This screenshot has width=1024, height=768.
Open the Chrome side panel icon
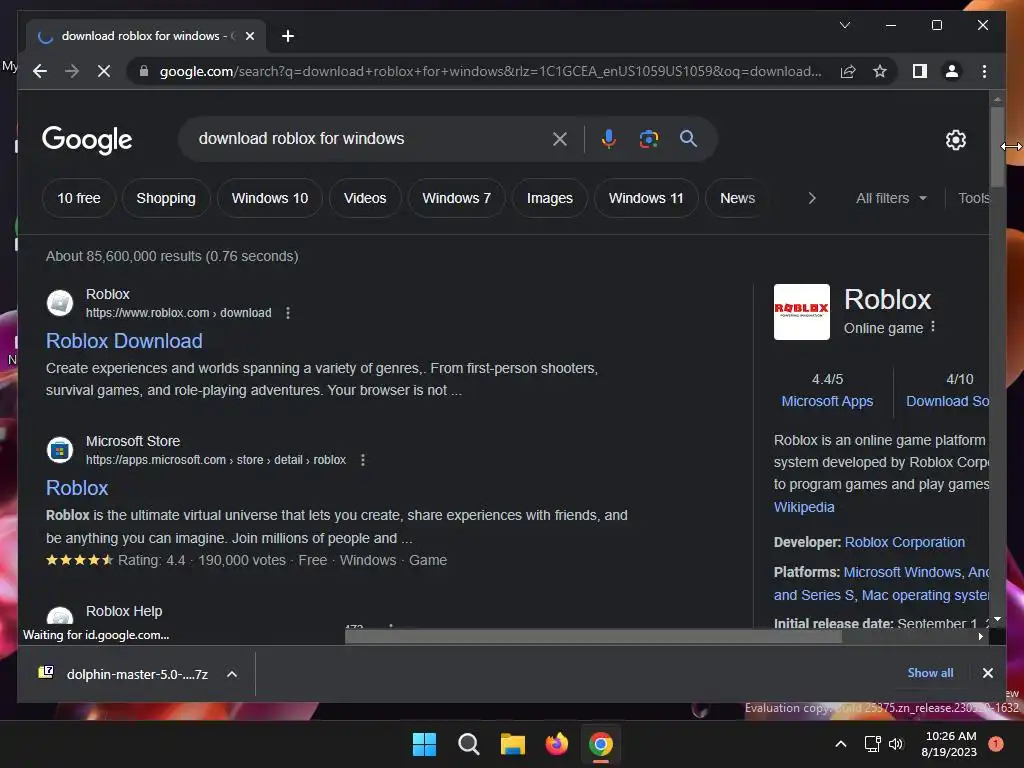click(x=920, y=71)
